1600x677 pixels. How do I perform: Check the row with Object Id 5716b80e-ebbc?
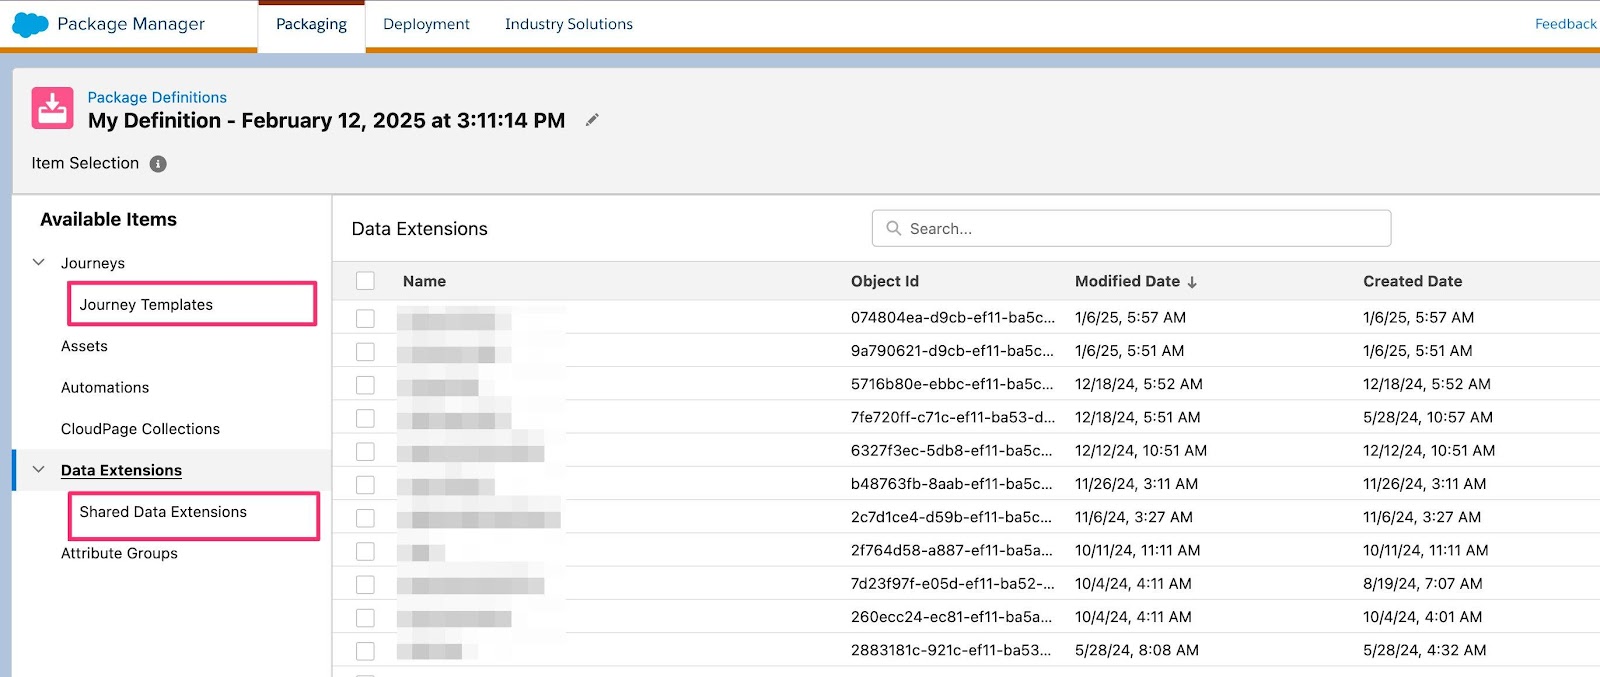coord(365,384)
